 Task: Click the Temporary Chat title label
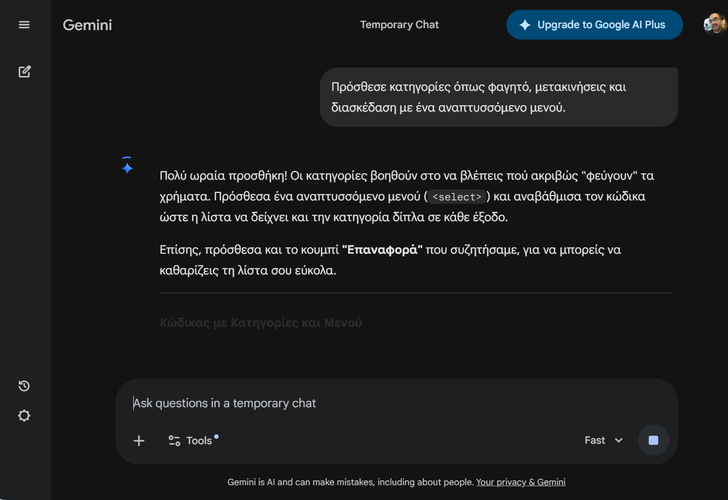click(x=399, y=25)
